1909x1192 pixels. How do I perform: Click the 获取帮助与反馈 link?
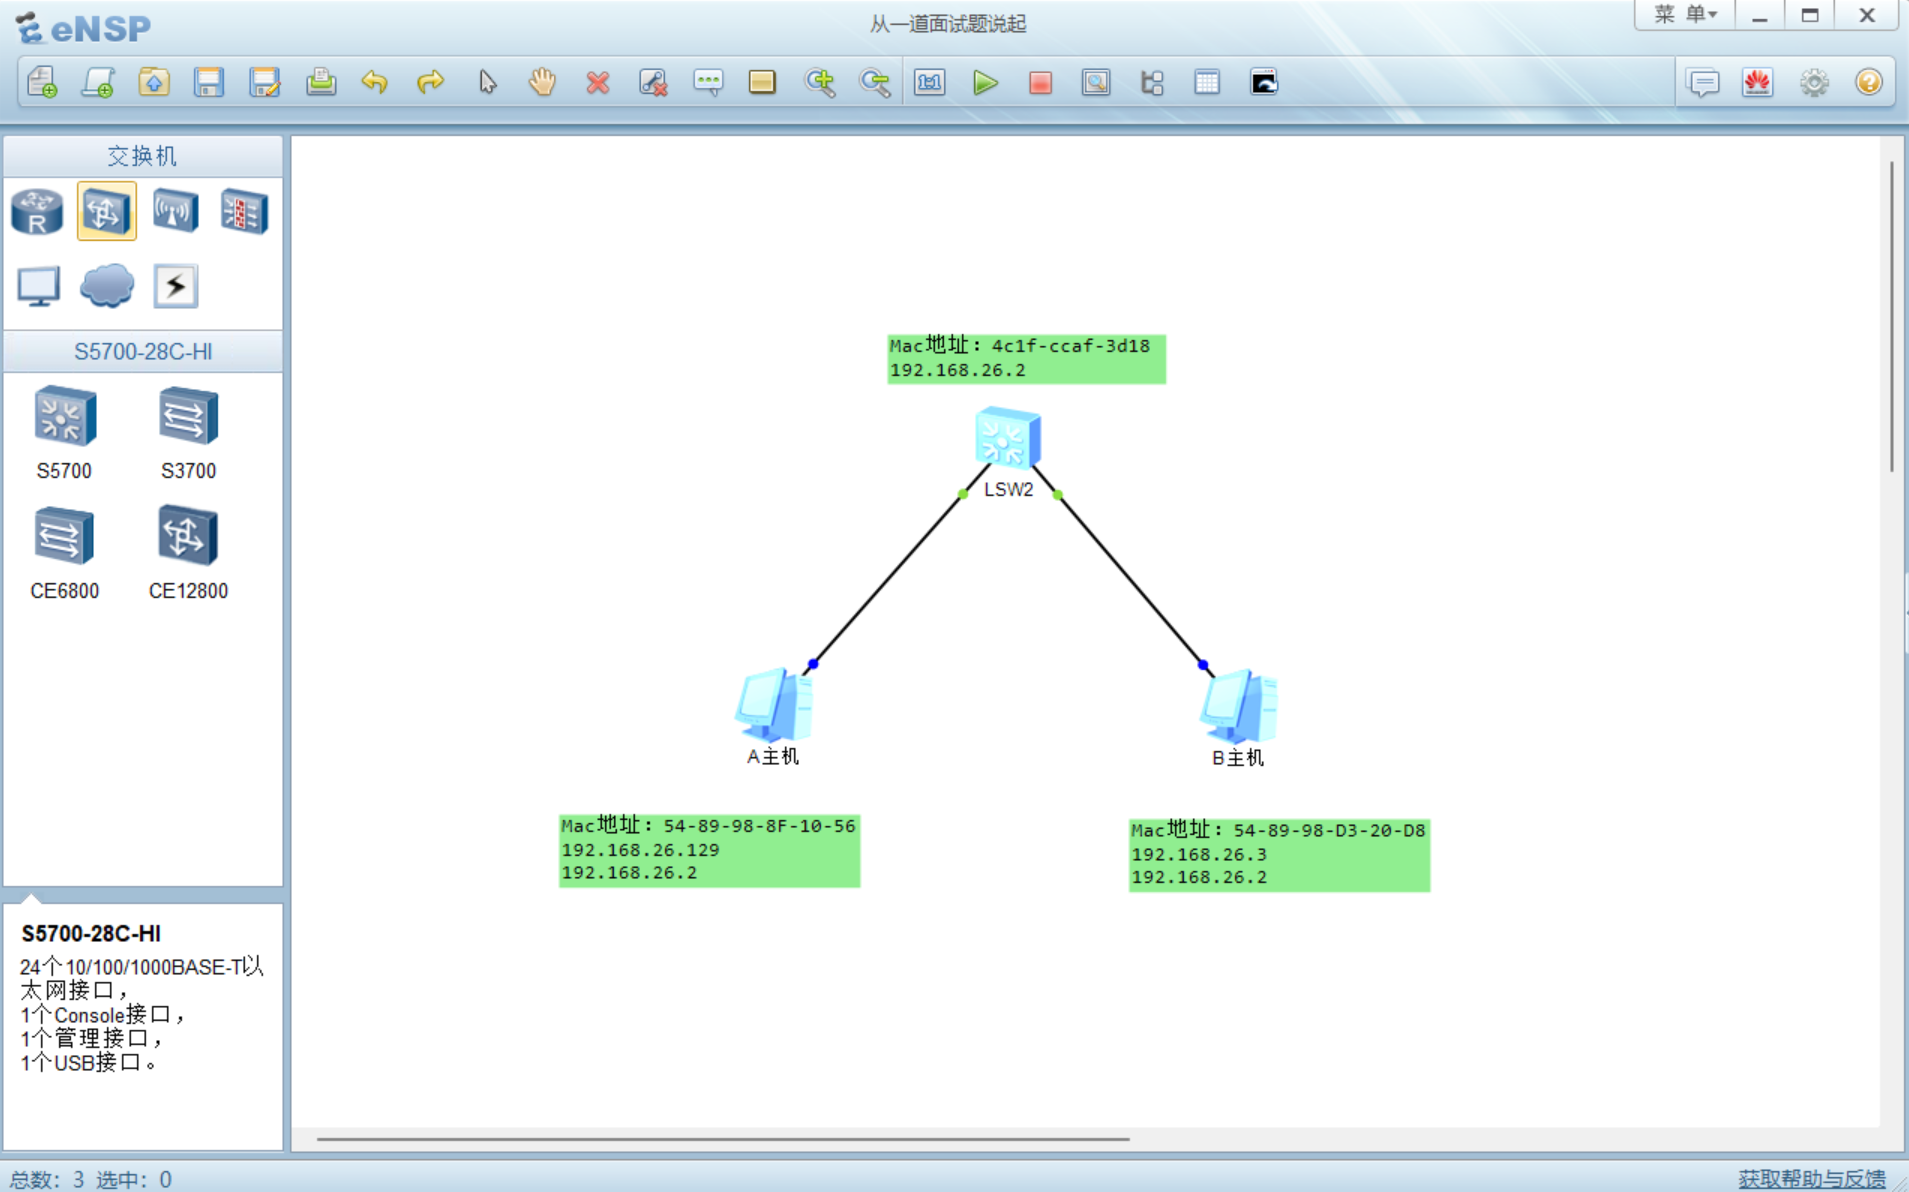tap(1811, 1178)
